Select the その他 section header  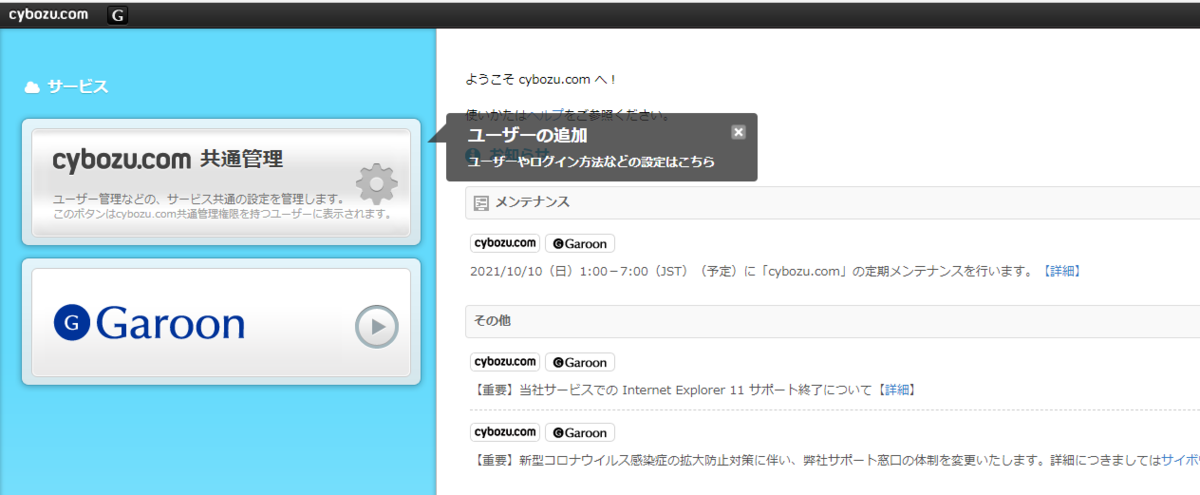pos(832,321)
